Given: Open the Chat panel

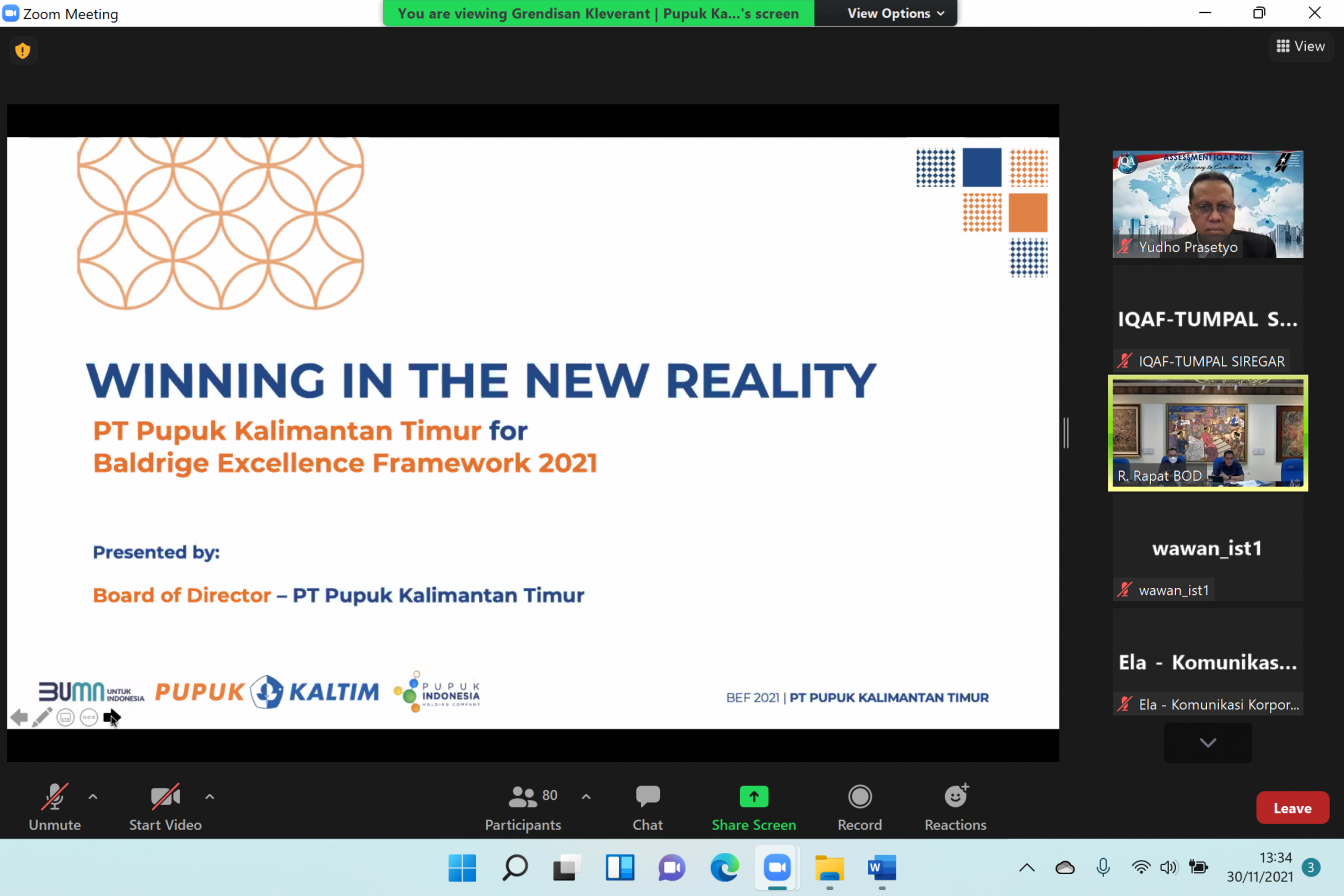Looking at the screenshot, I should pyautogui.click(x=648, y=807).
